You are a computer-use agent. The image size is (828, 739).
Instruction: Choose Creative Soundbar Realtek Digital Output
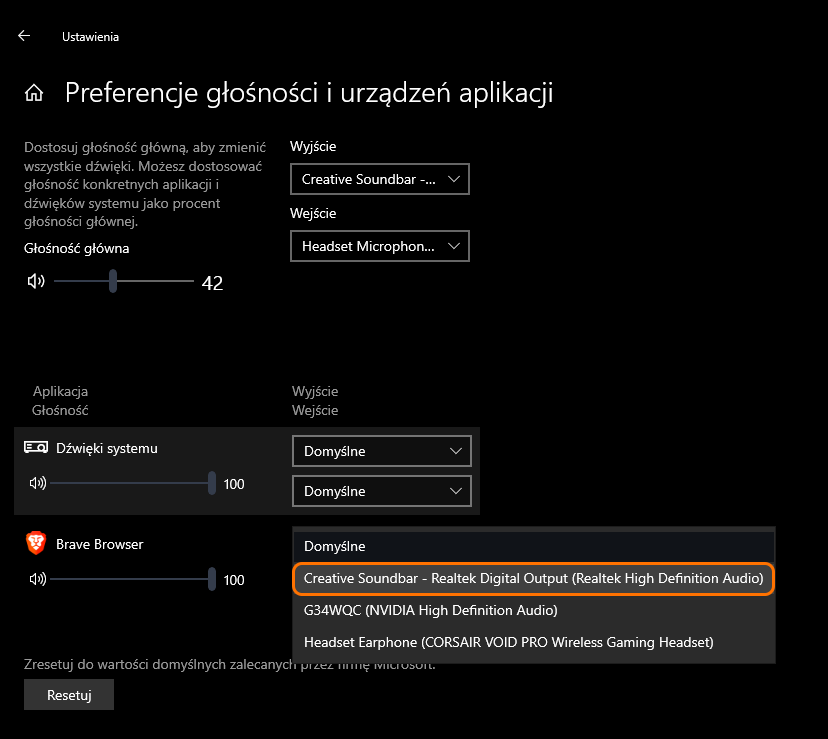click(x=533, y=578)
